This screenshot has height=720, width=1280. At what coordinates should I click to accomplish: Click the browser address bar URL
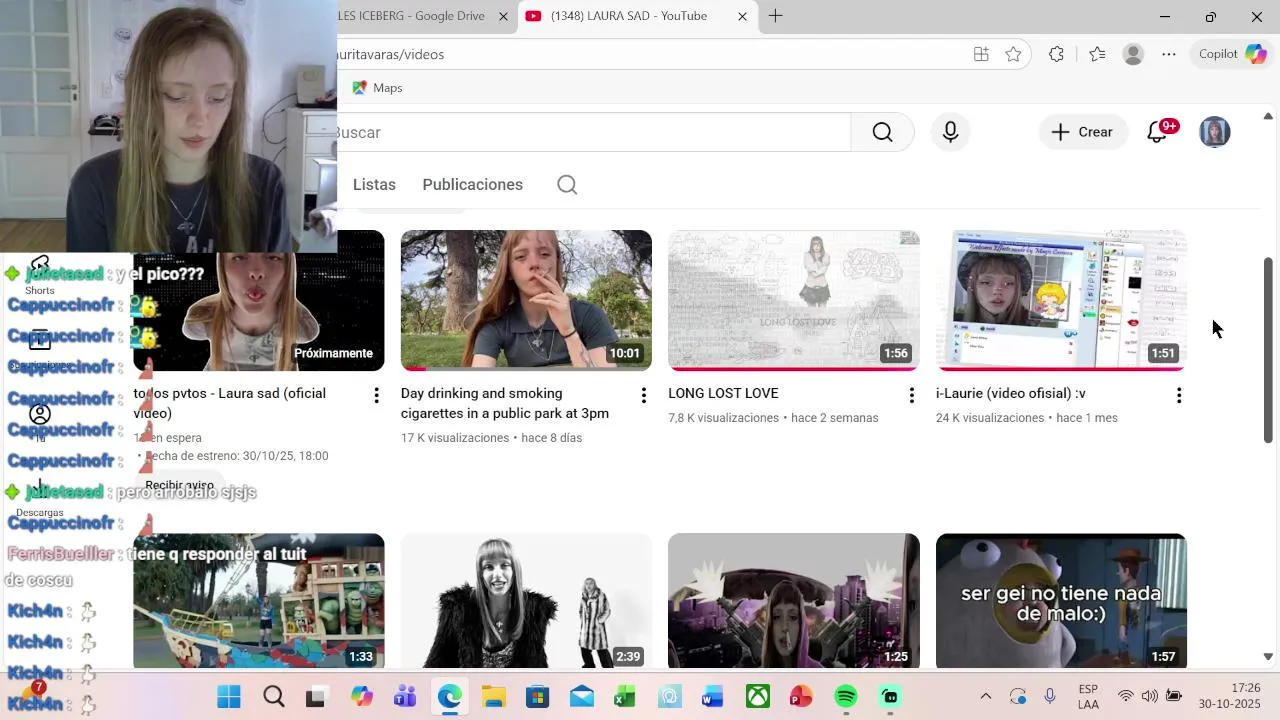(x=391, y=54)
